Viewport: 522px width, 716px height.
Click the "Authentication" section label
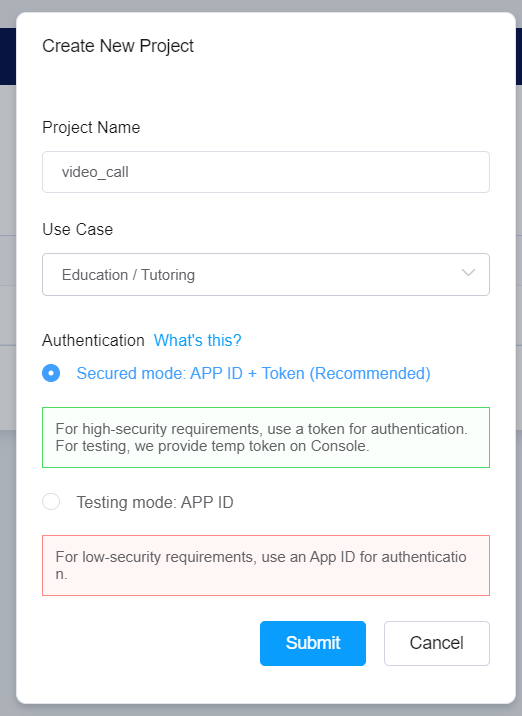[x=93, y=341]
